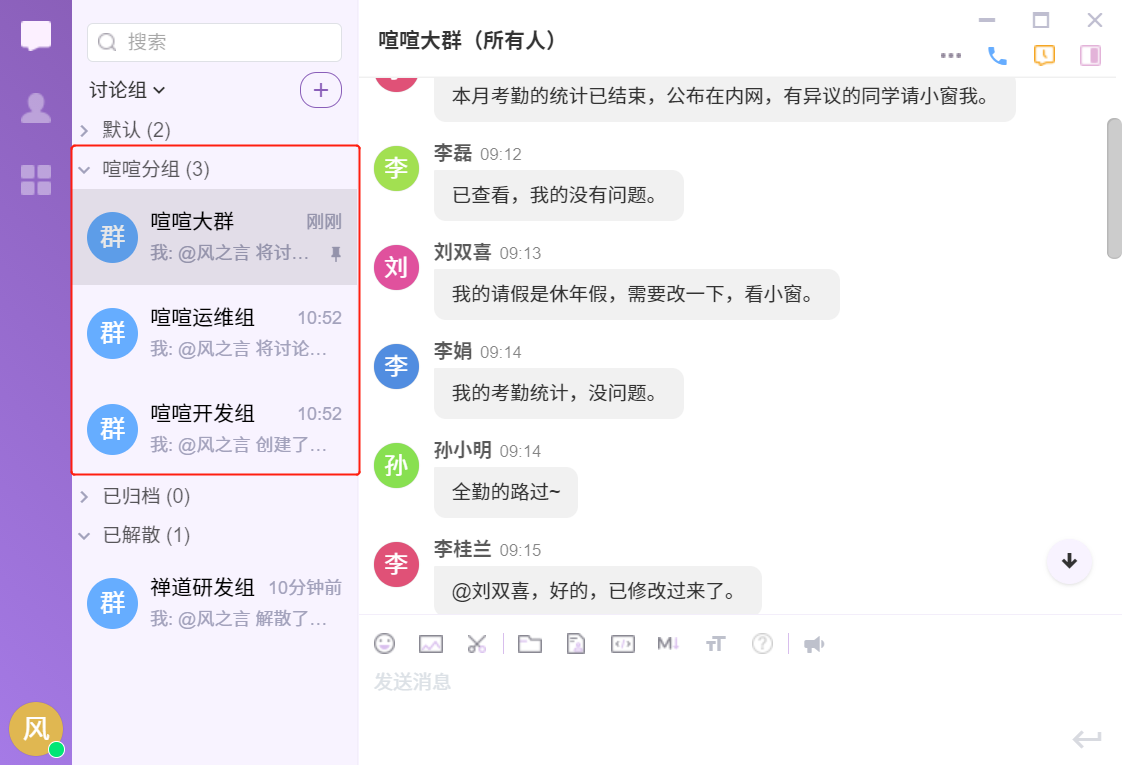Start a voice call with phone icon
1122x765 pixels.
coord(997,56)
